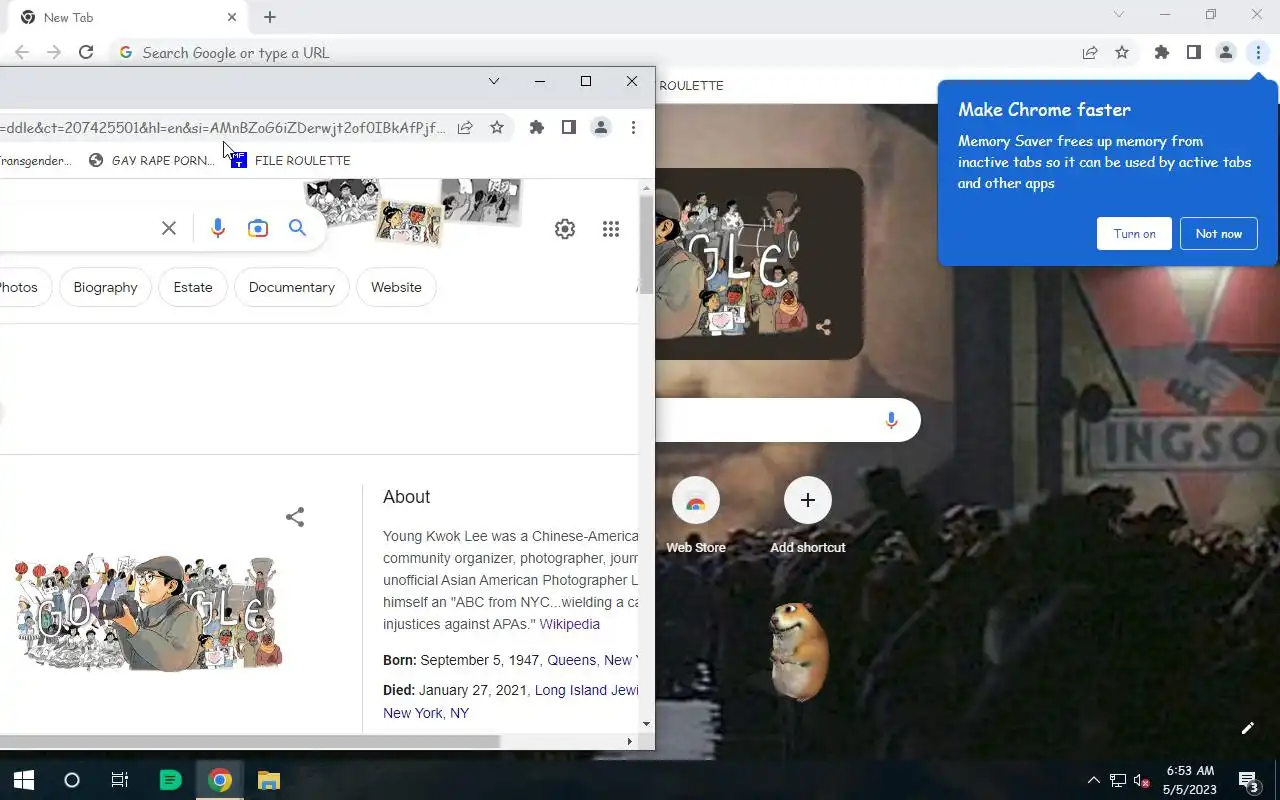1280x800 pixels.
Task: Select the Documentary filter chip
Action: tap(292, 287)
